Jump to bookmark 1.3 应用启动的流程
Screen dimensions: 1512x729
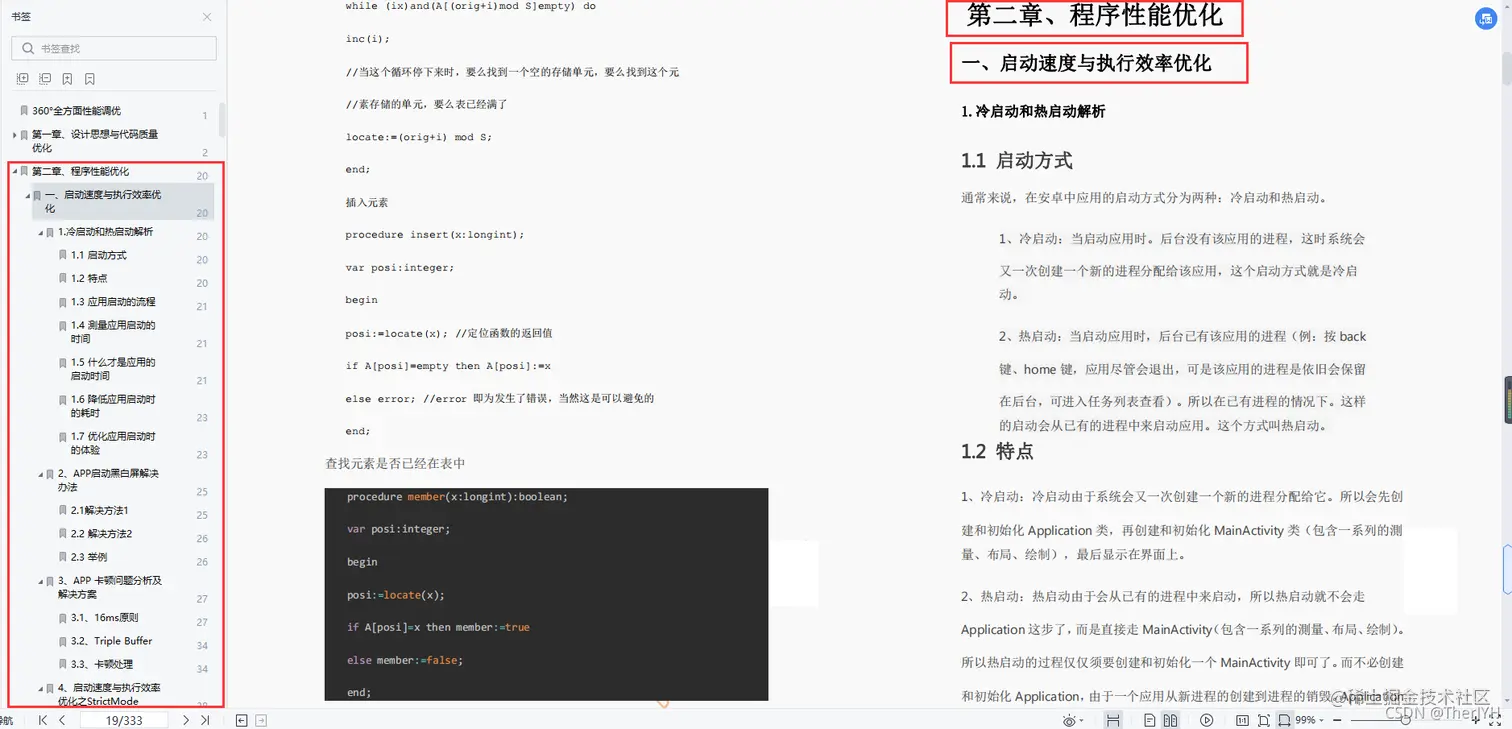(113, 301)
